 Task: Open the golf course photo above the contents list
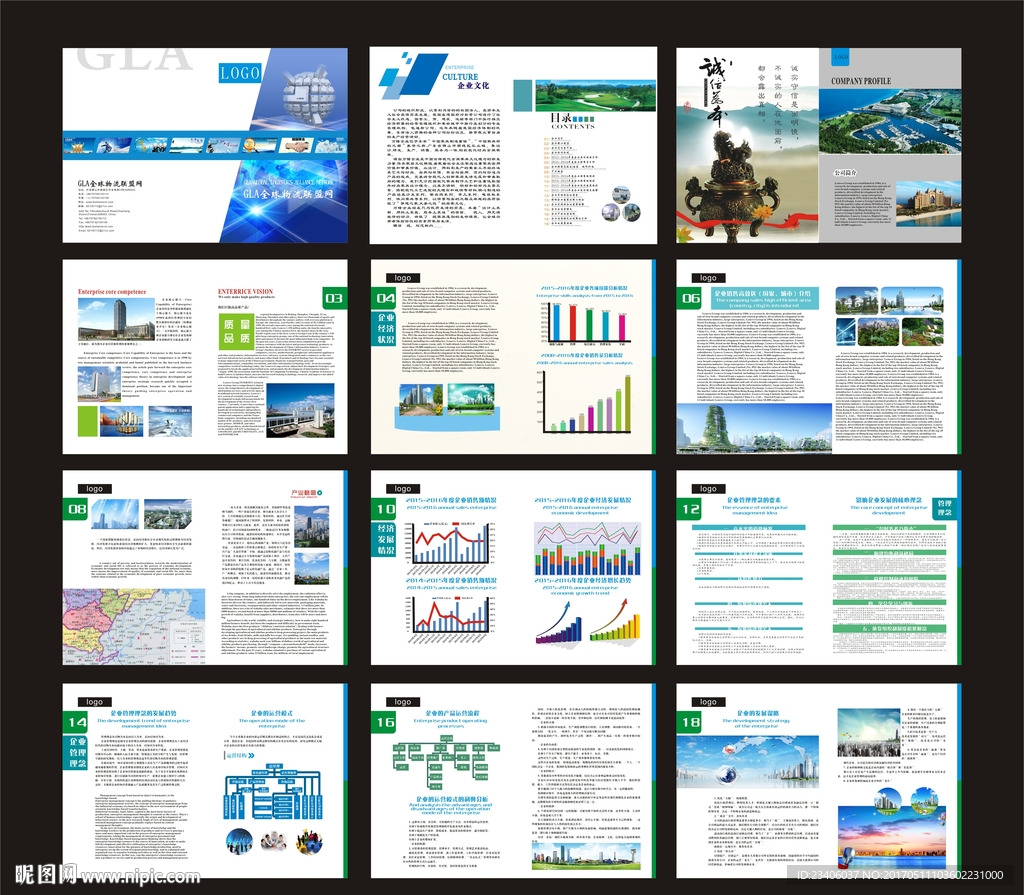click(x=596, y=95)
